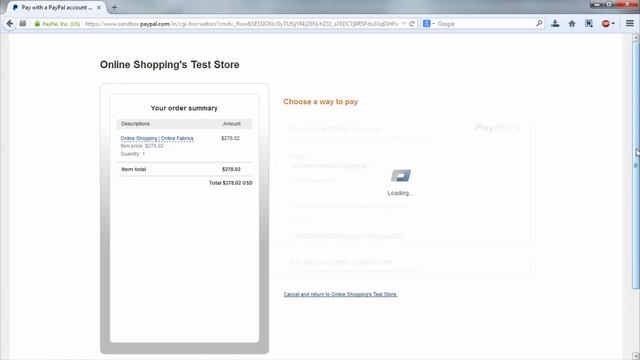
Task: Go back with the browser back arrow
Action: pos(10,24)
